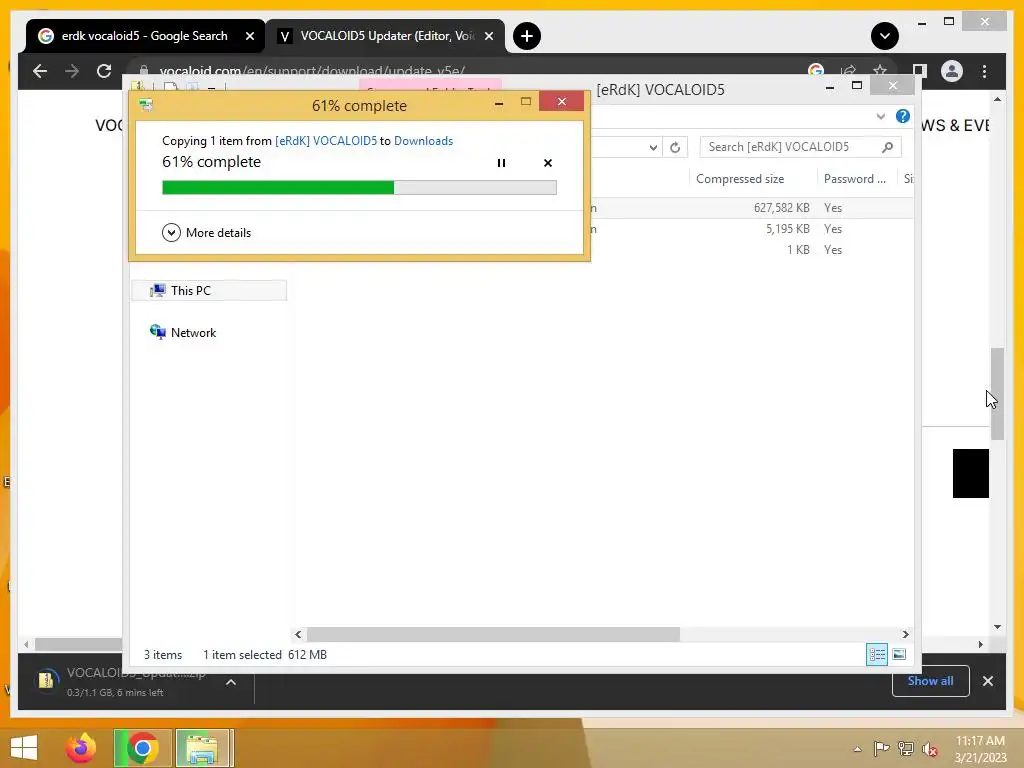
Task: Open the browser three-dot menu
Action: pos(984,71)
